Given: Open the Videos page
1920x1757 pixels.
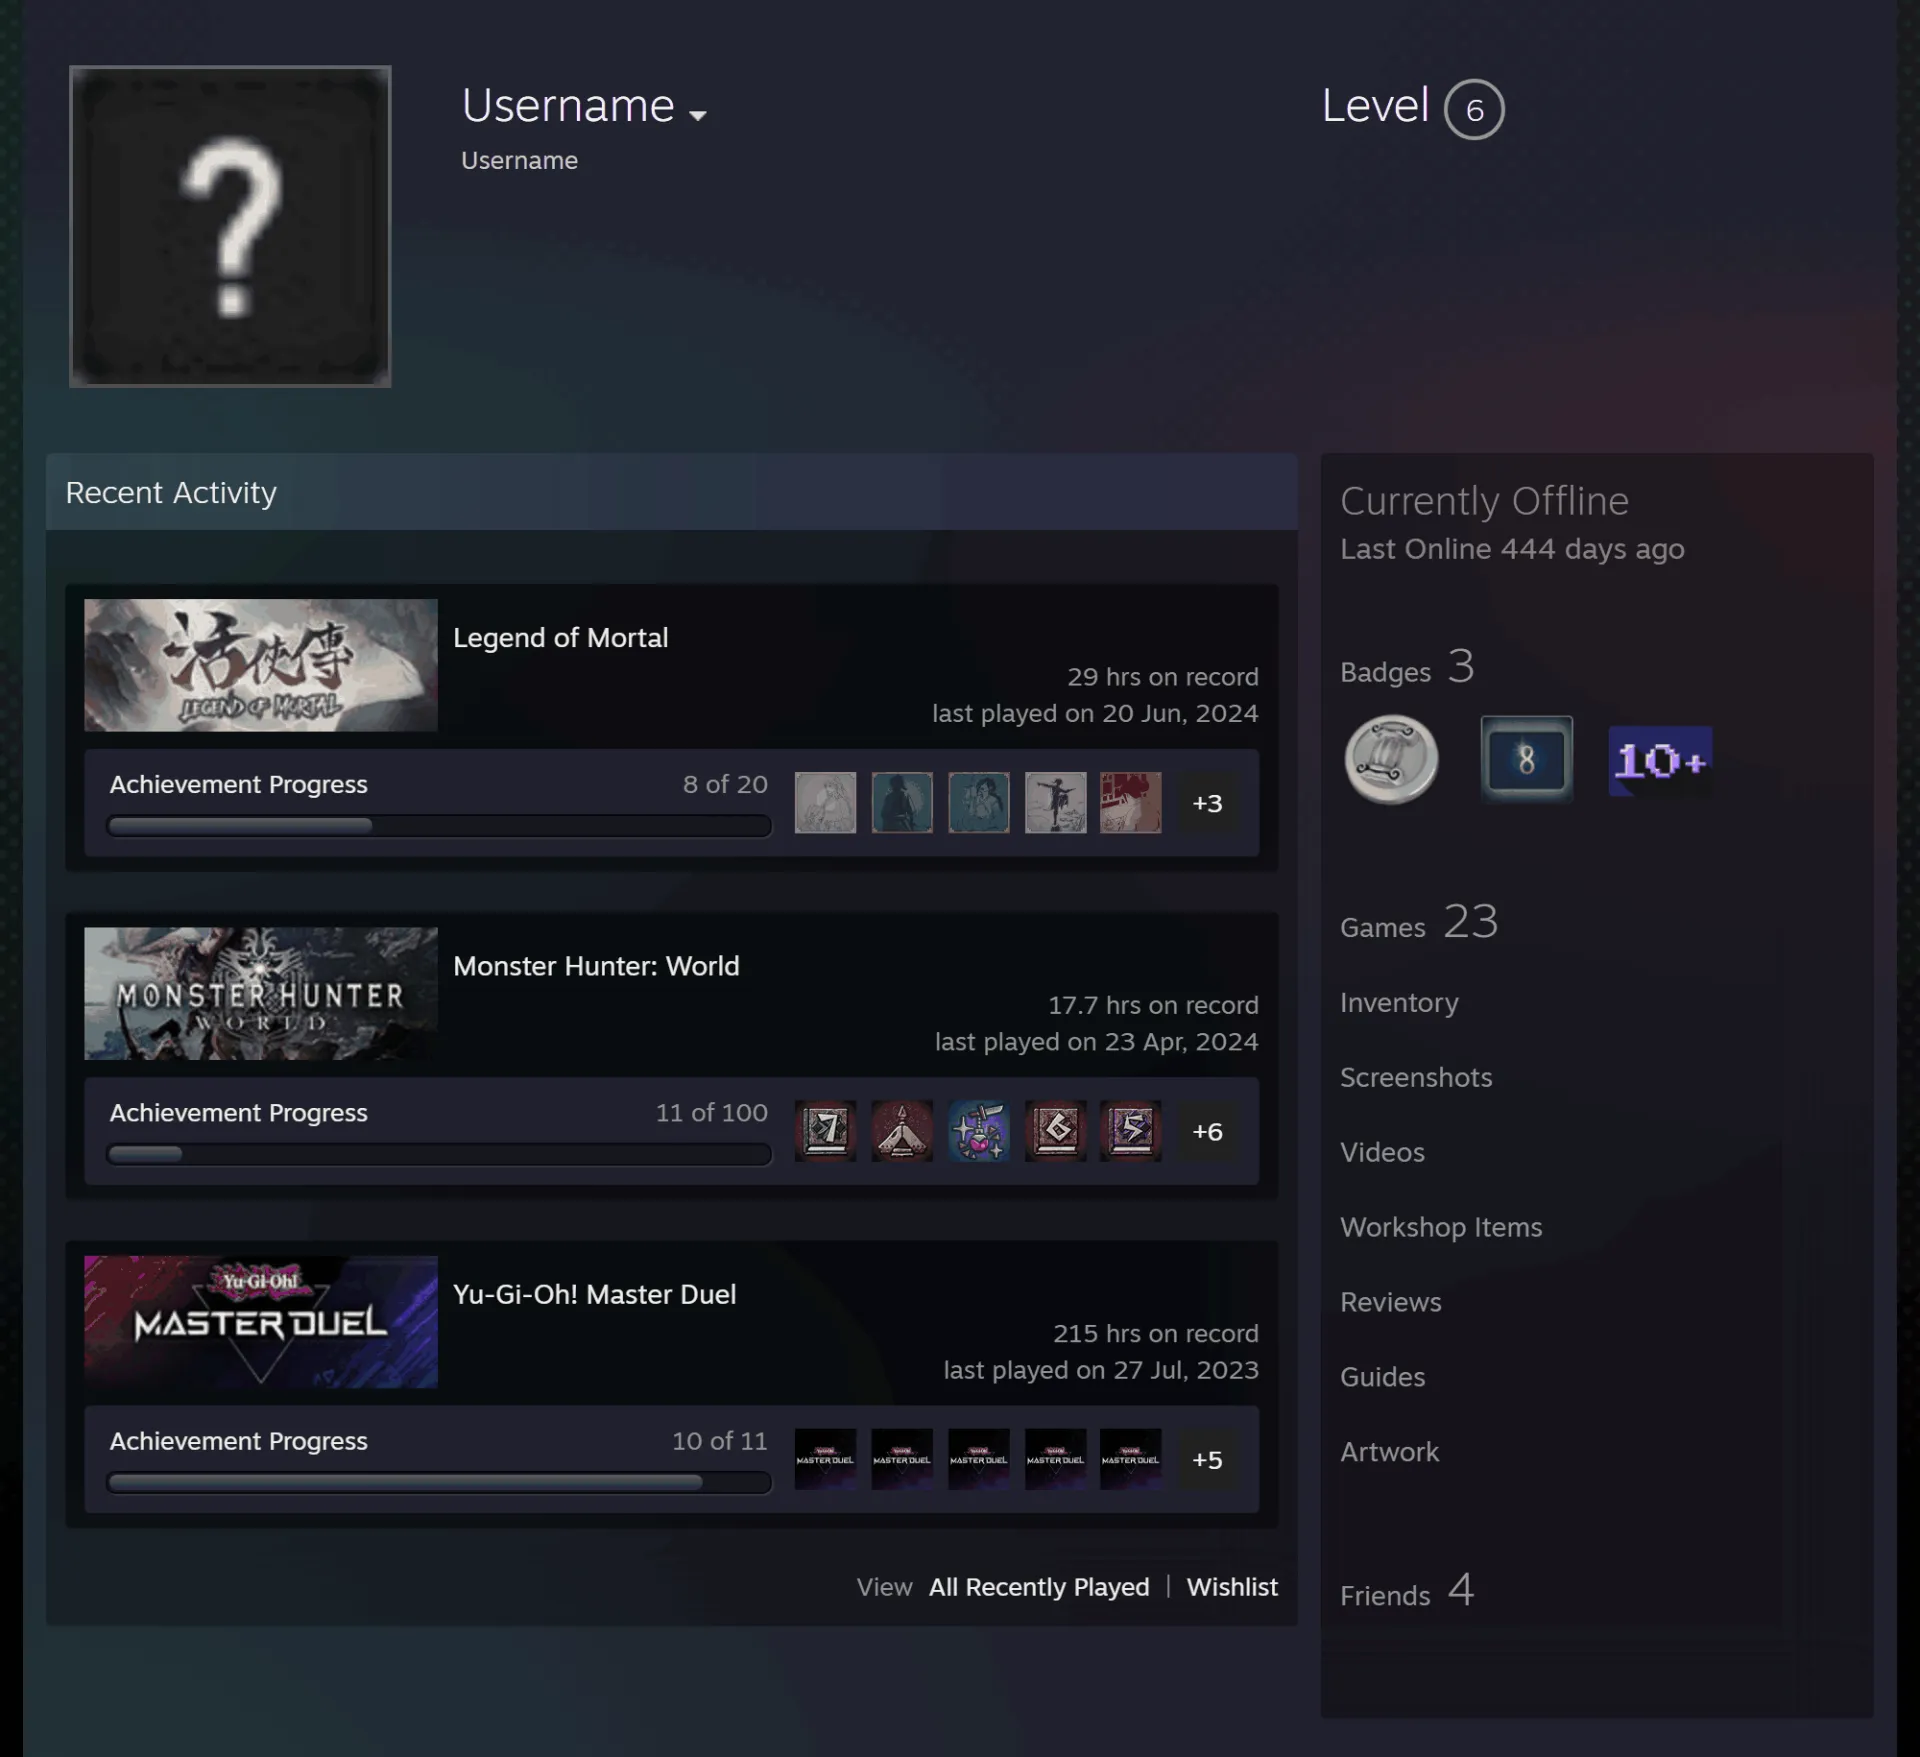Looking at the screenshot, I should pos(1382,1152).
